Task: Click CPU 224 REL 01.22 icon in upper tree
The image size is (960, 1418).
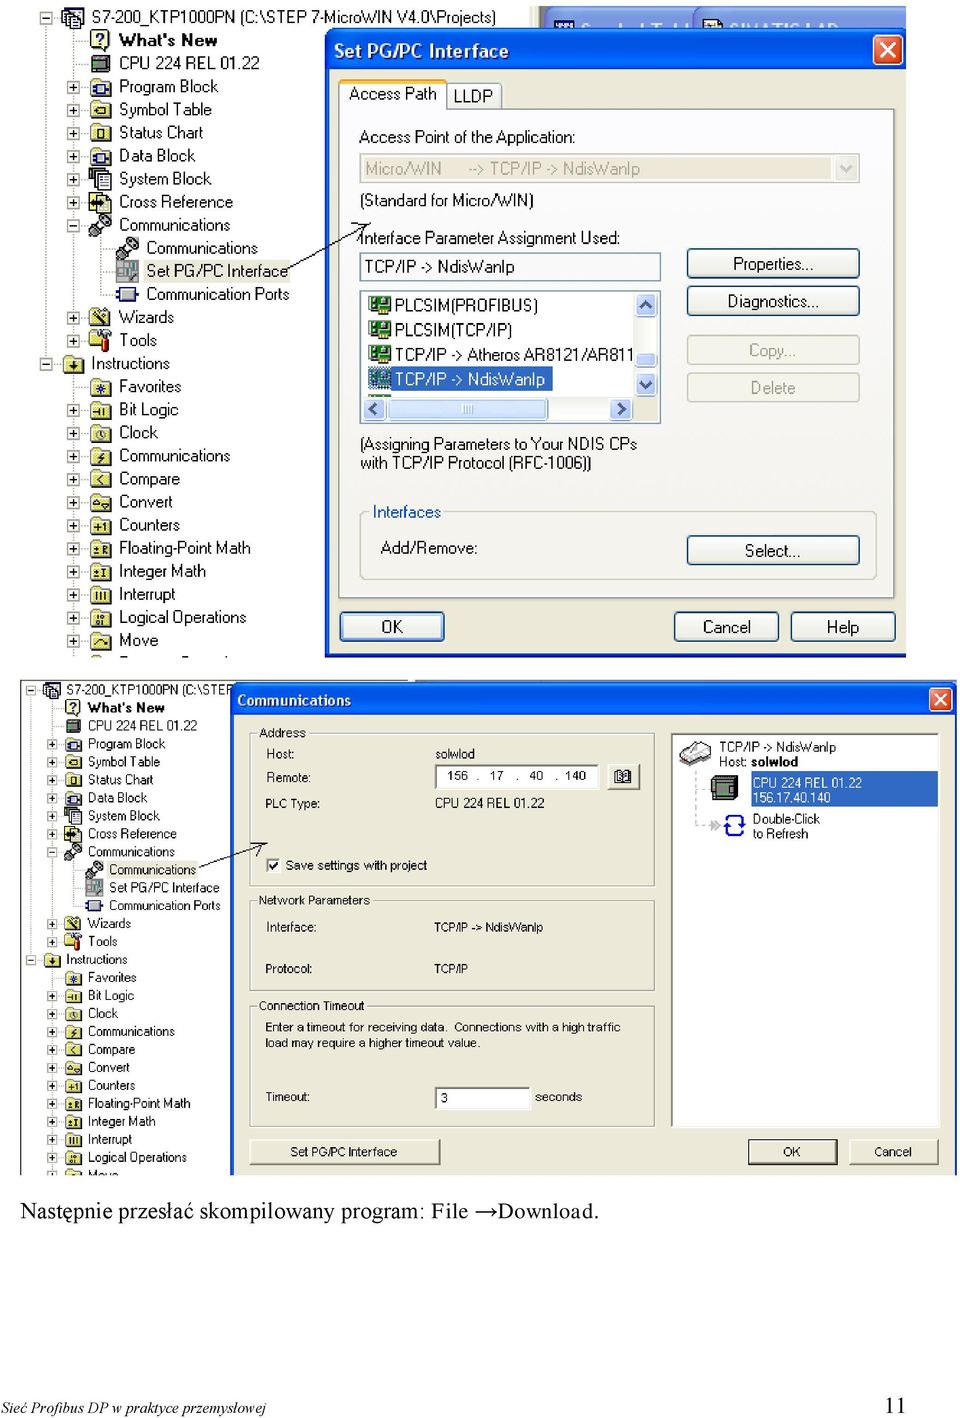Action: click(x=100, y=63)
